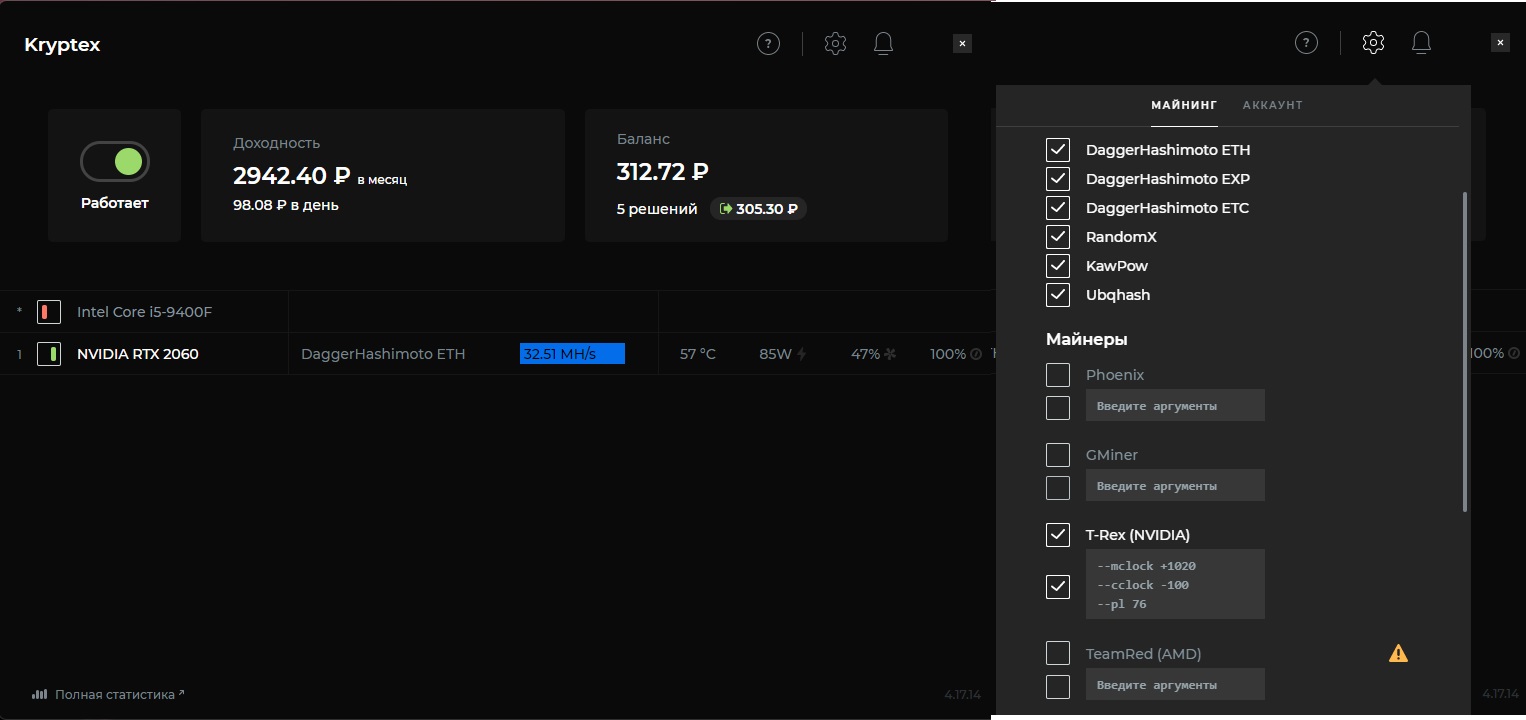
Task: Click the 98.08 ₽ в день value
Action: click(x=286, y=205)
